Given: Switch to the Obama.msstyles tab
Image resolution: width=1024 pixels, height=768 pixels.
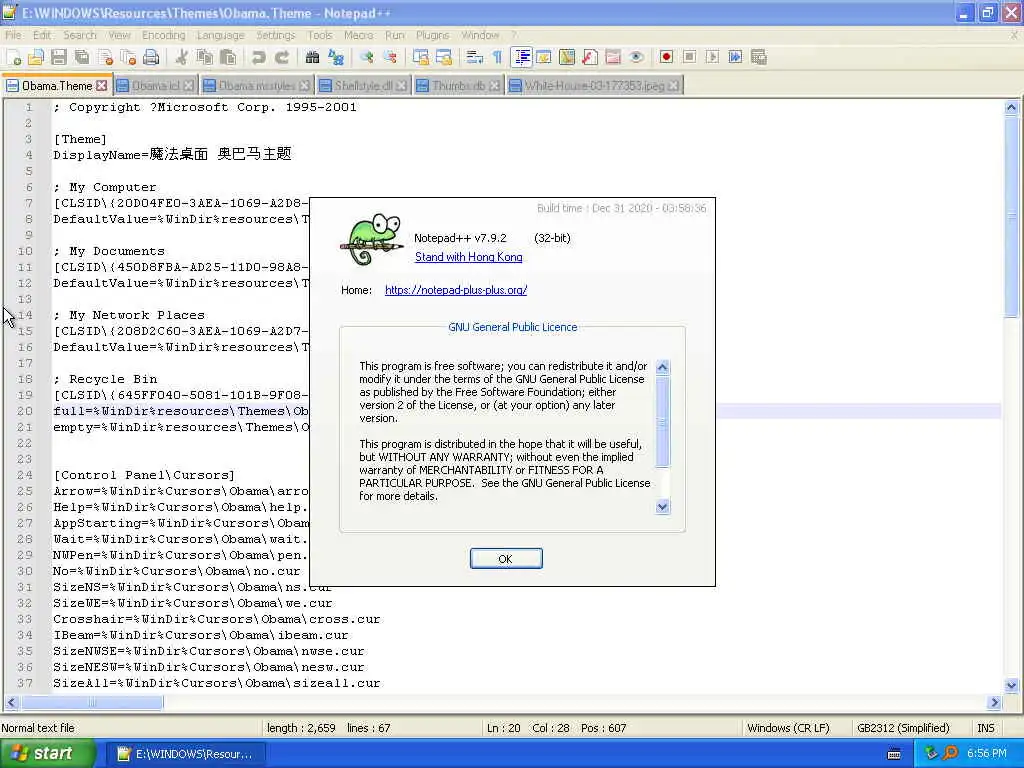Looking at the screenshot, I should click(x=257, y=86).
